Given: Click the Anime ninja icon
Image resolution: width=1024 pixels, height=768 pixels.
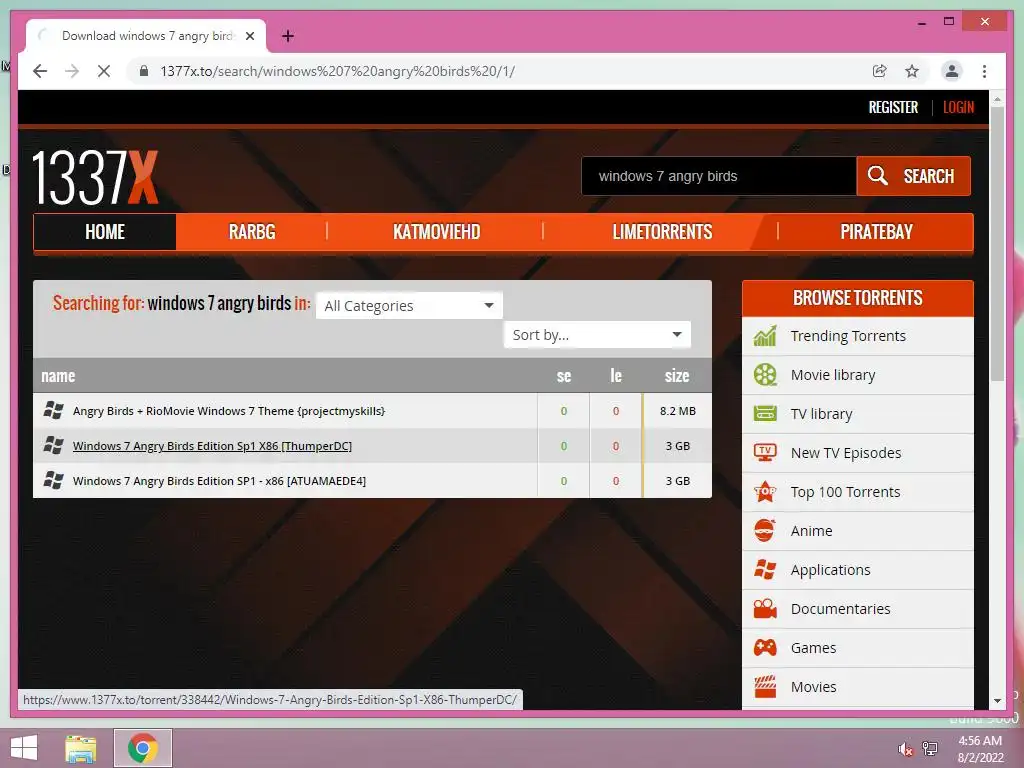Looking at the screenshot, I should 765,530.
